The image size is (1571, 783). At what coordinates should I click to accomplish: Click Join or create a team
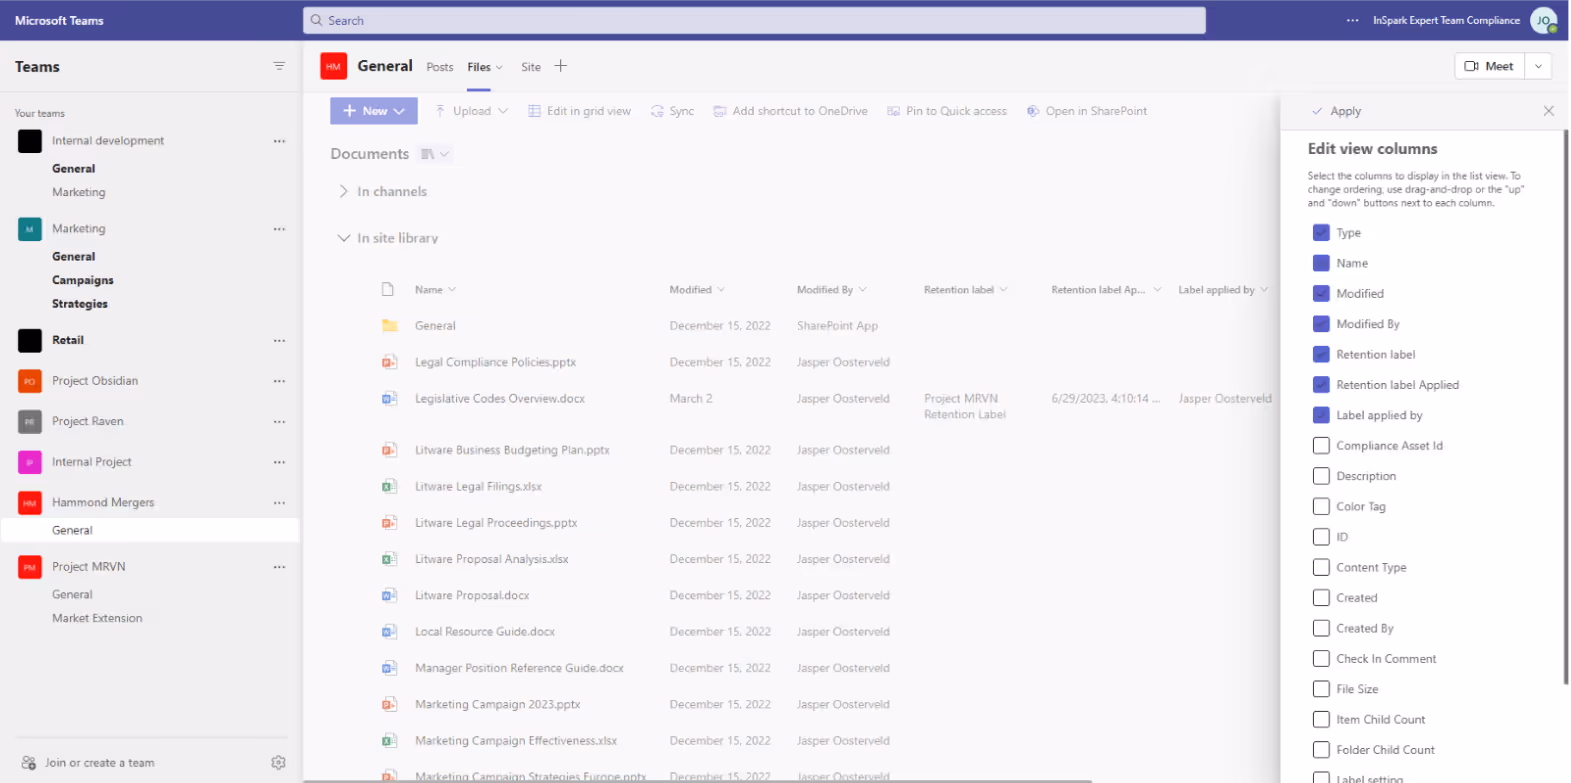pos(88,763)
